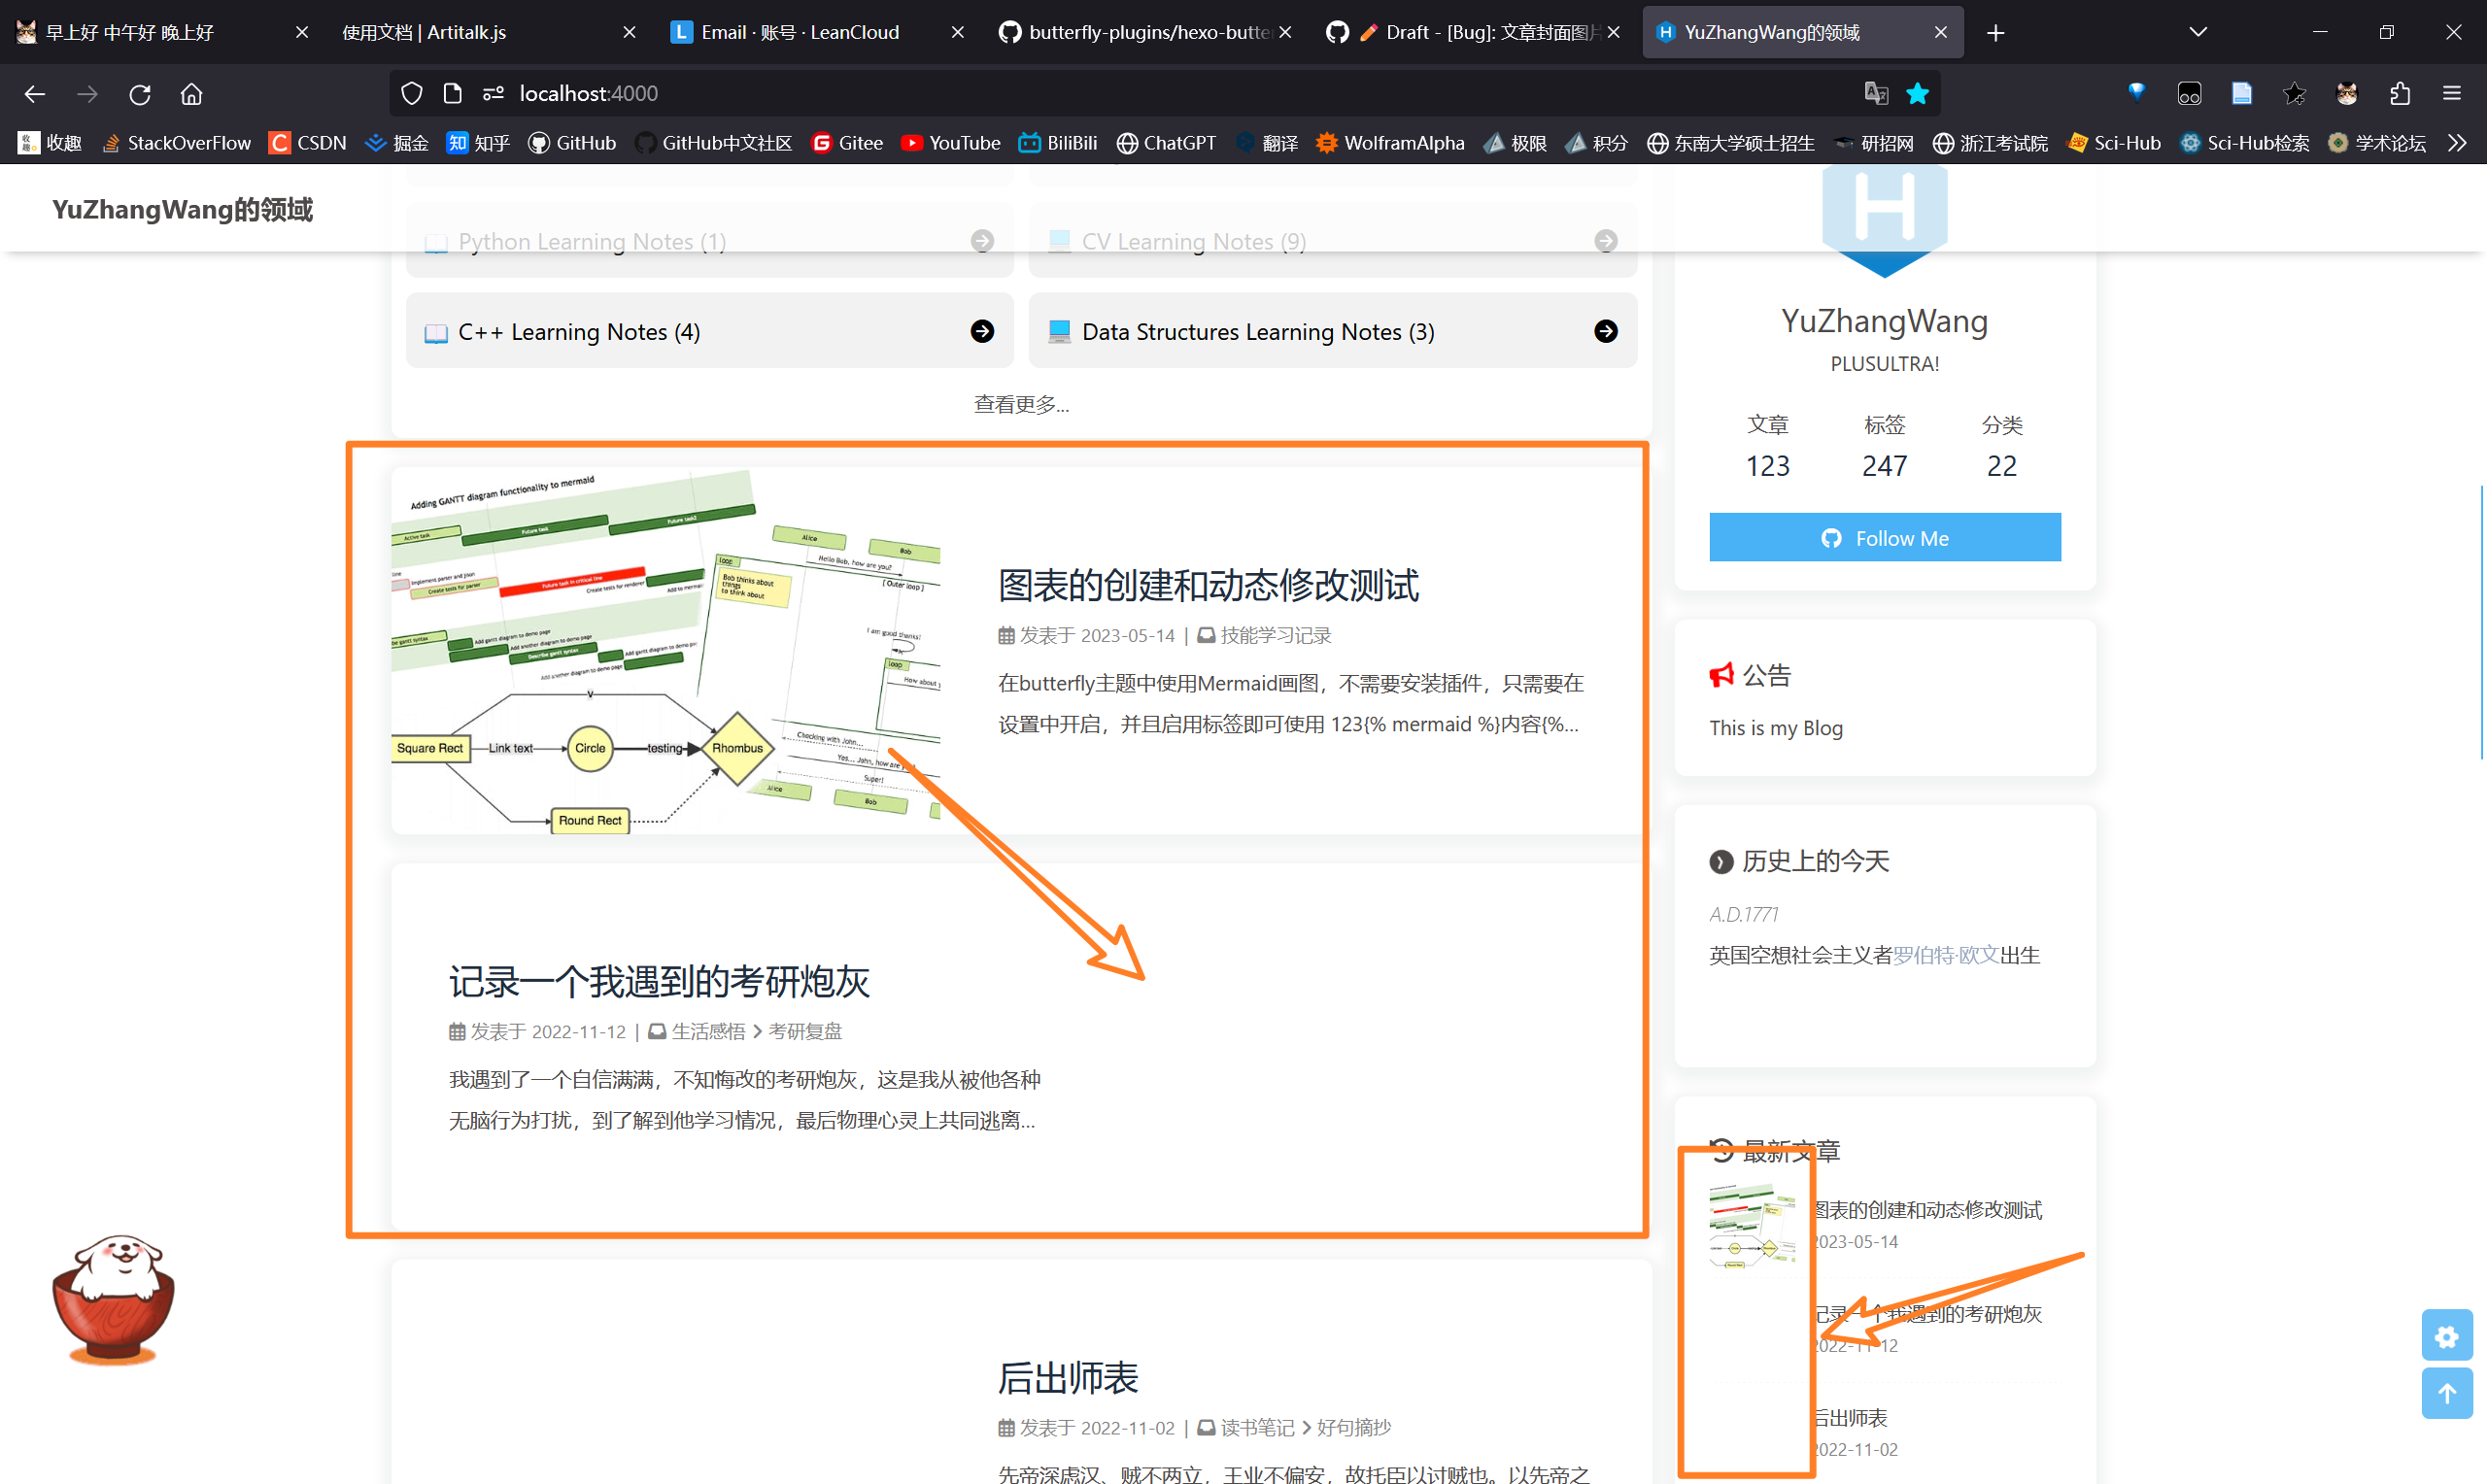Click the 查看更多 link
Image resolution: width=2487 pixels, height=1484 pixels.
tap(1020, 404)
